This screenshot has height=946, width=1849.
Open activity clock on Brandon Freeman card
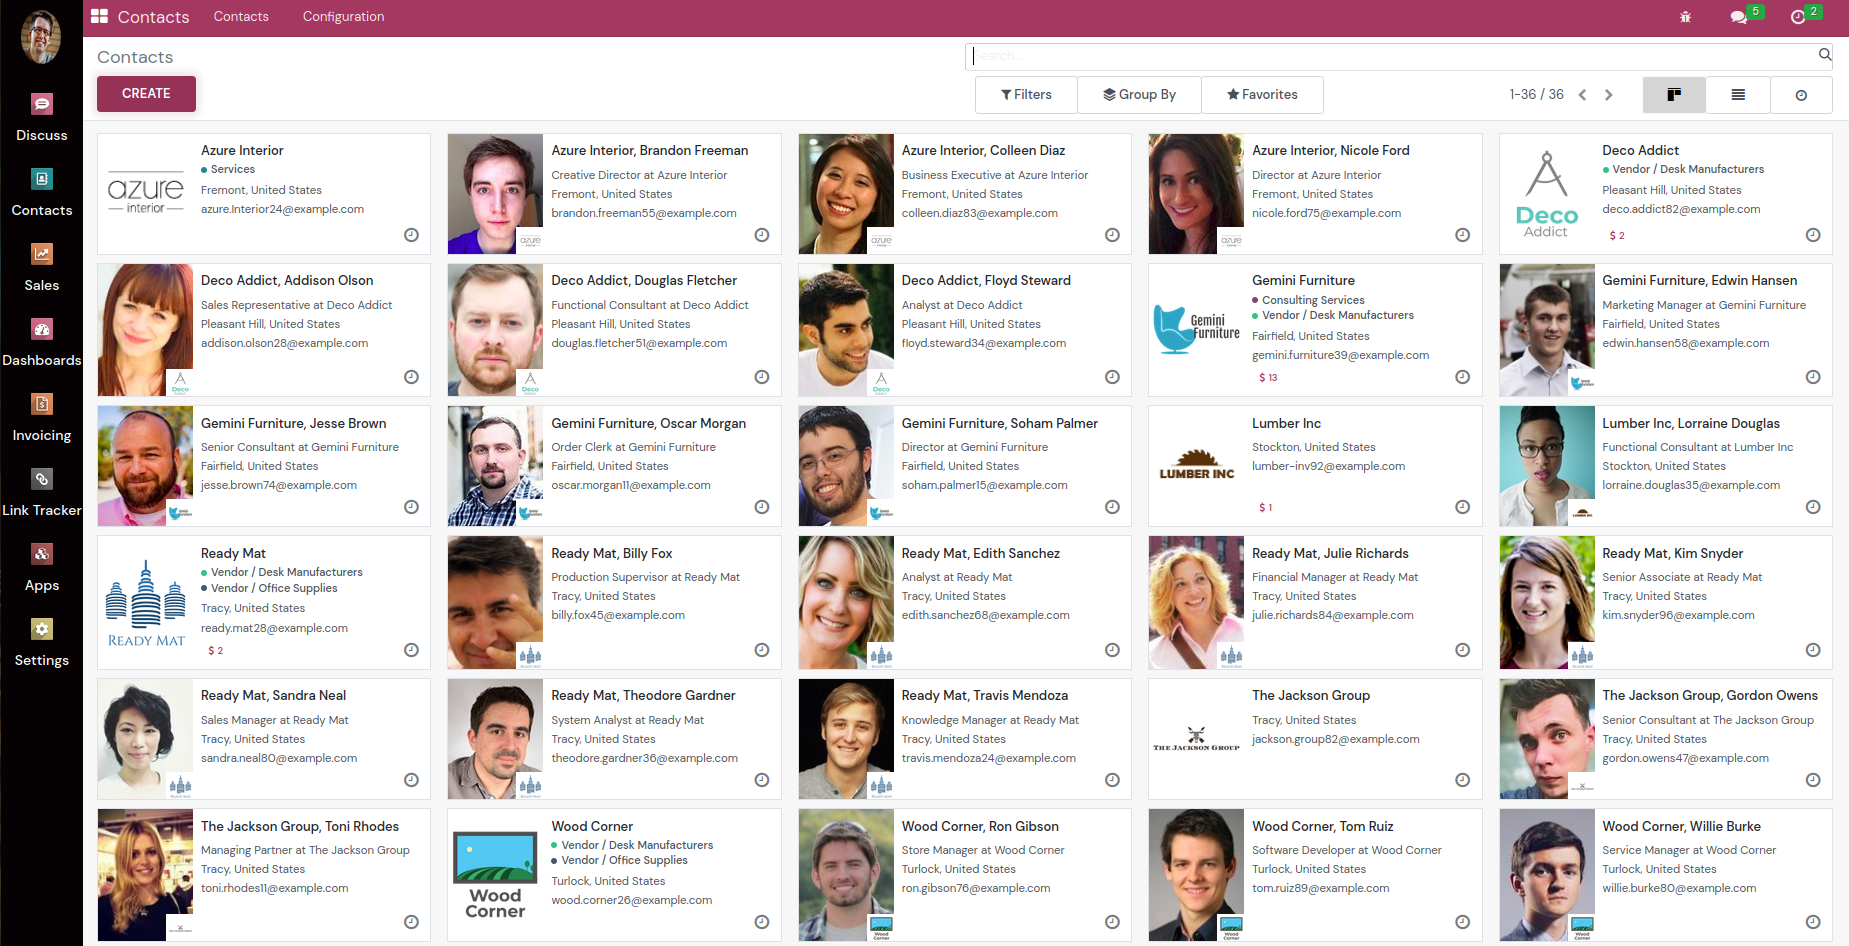coord(762,235)
